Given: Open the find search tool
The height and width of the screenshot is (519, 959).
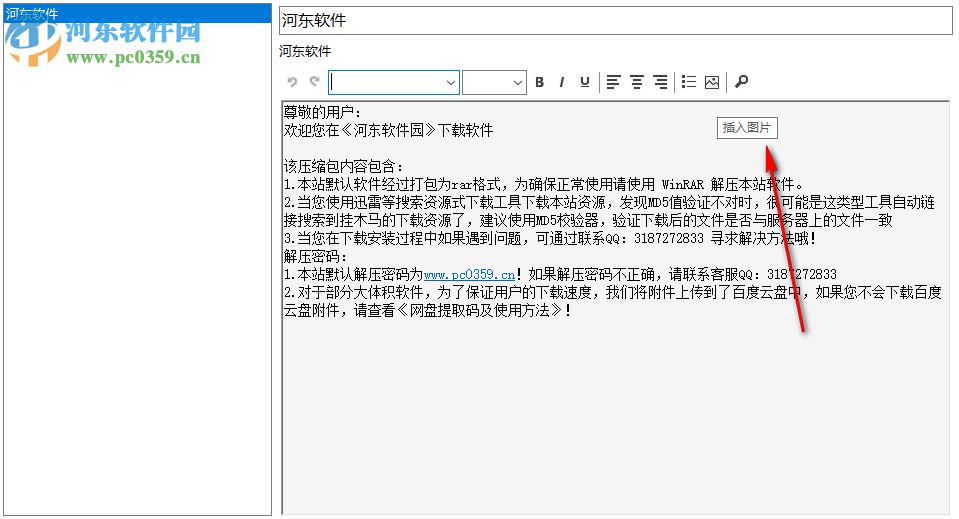Looking at the screenshot, I should tap(741, 81).
